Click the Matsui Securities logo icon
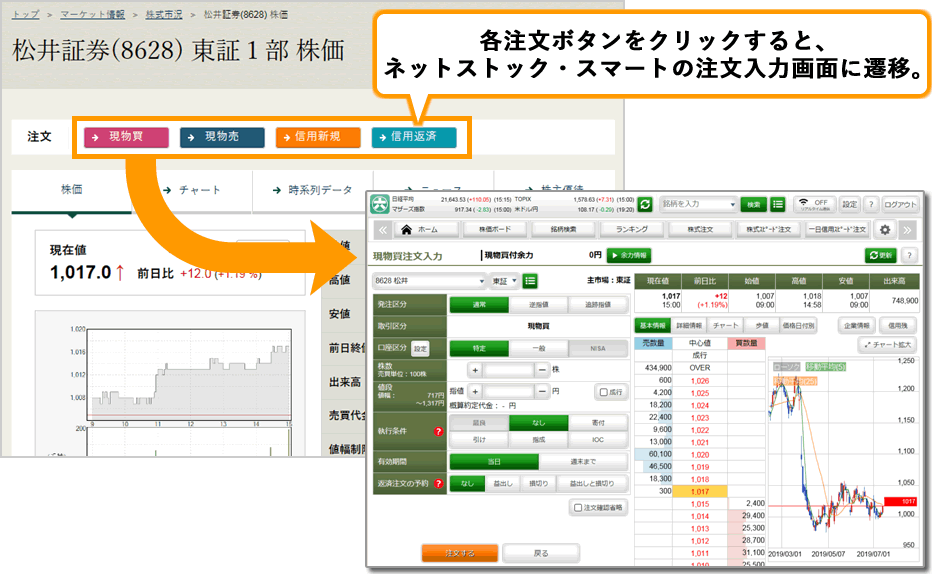This screenshot has height=574, width=932. click(x=379, y=204)
